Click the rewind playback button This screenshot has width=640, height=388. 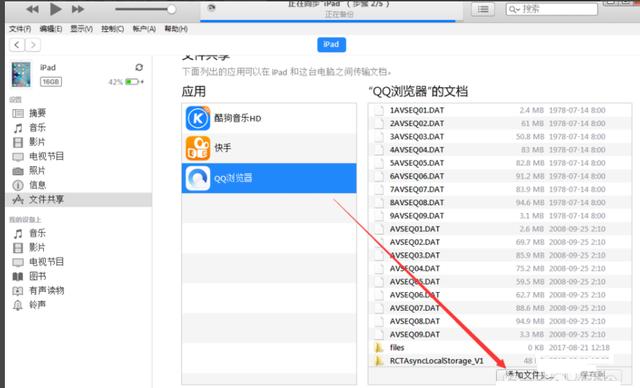pyautogui.click(x=32, y=9)
